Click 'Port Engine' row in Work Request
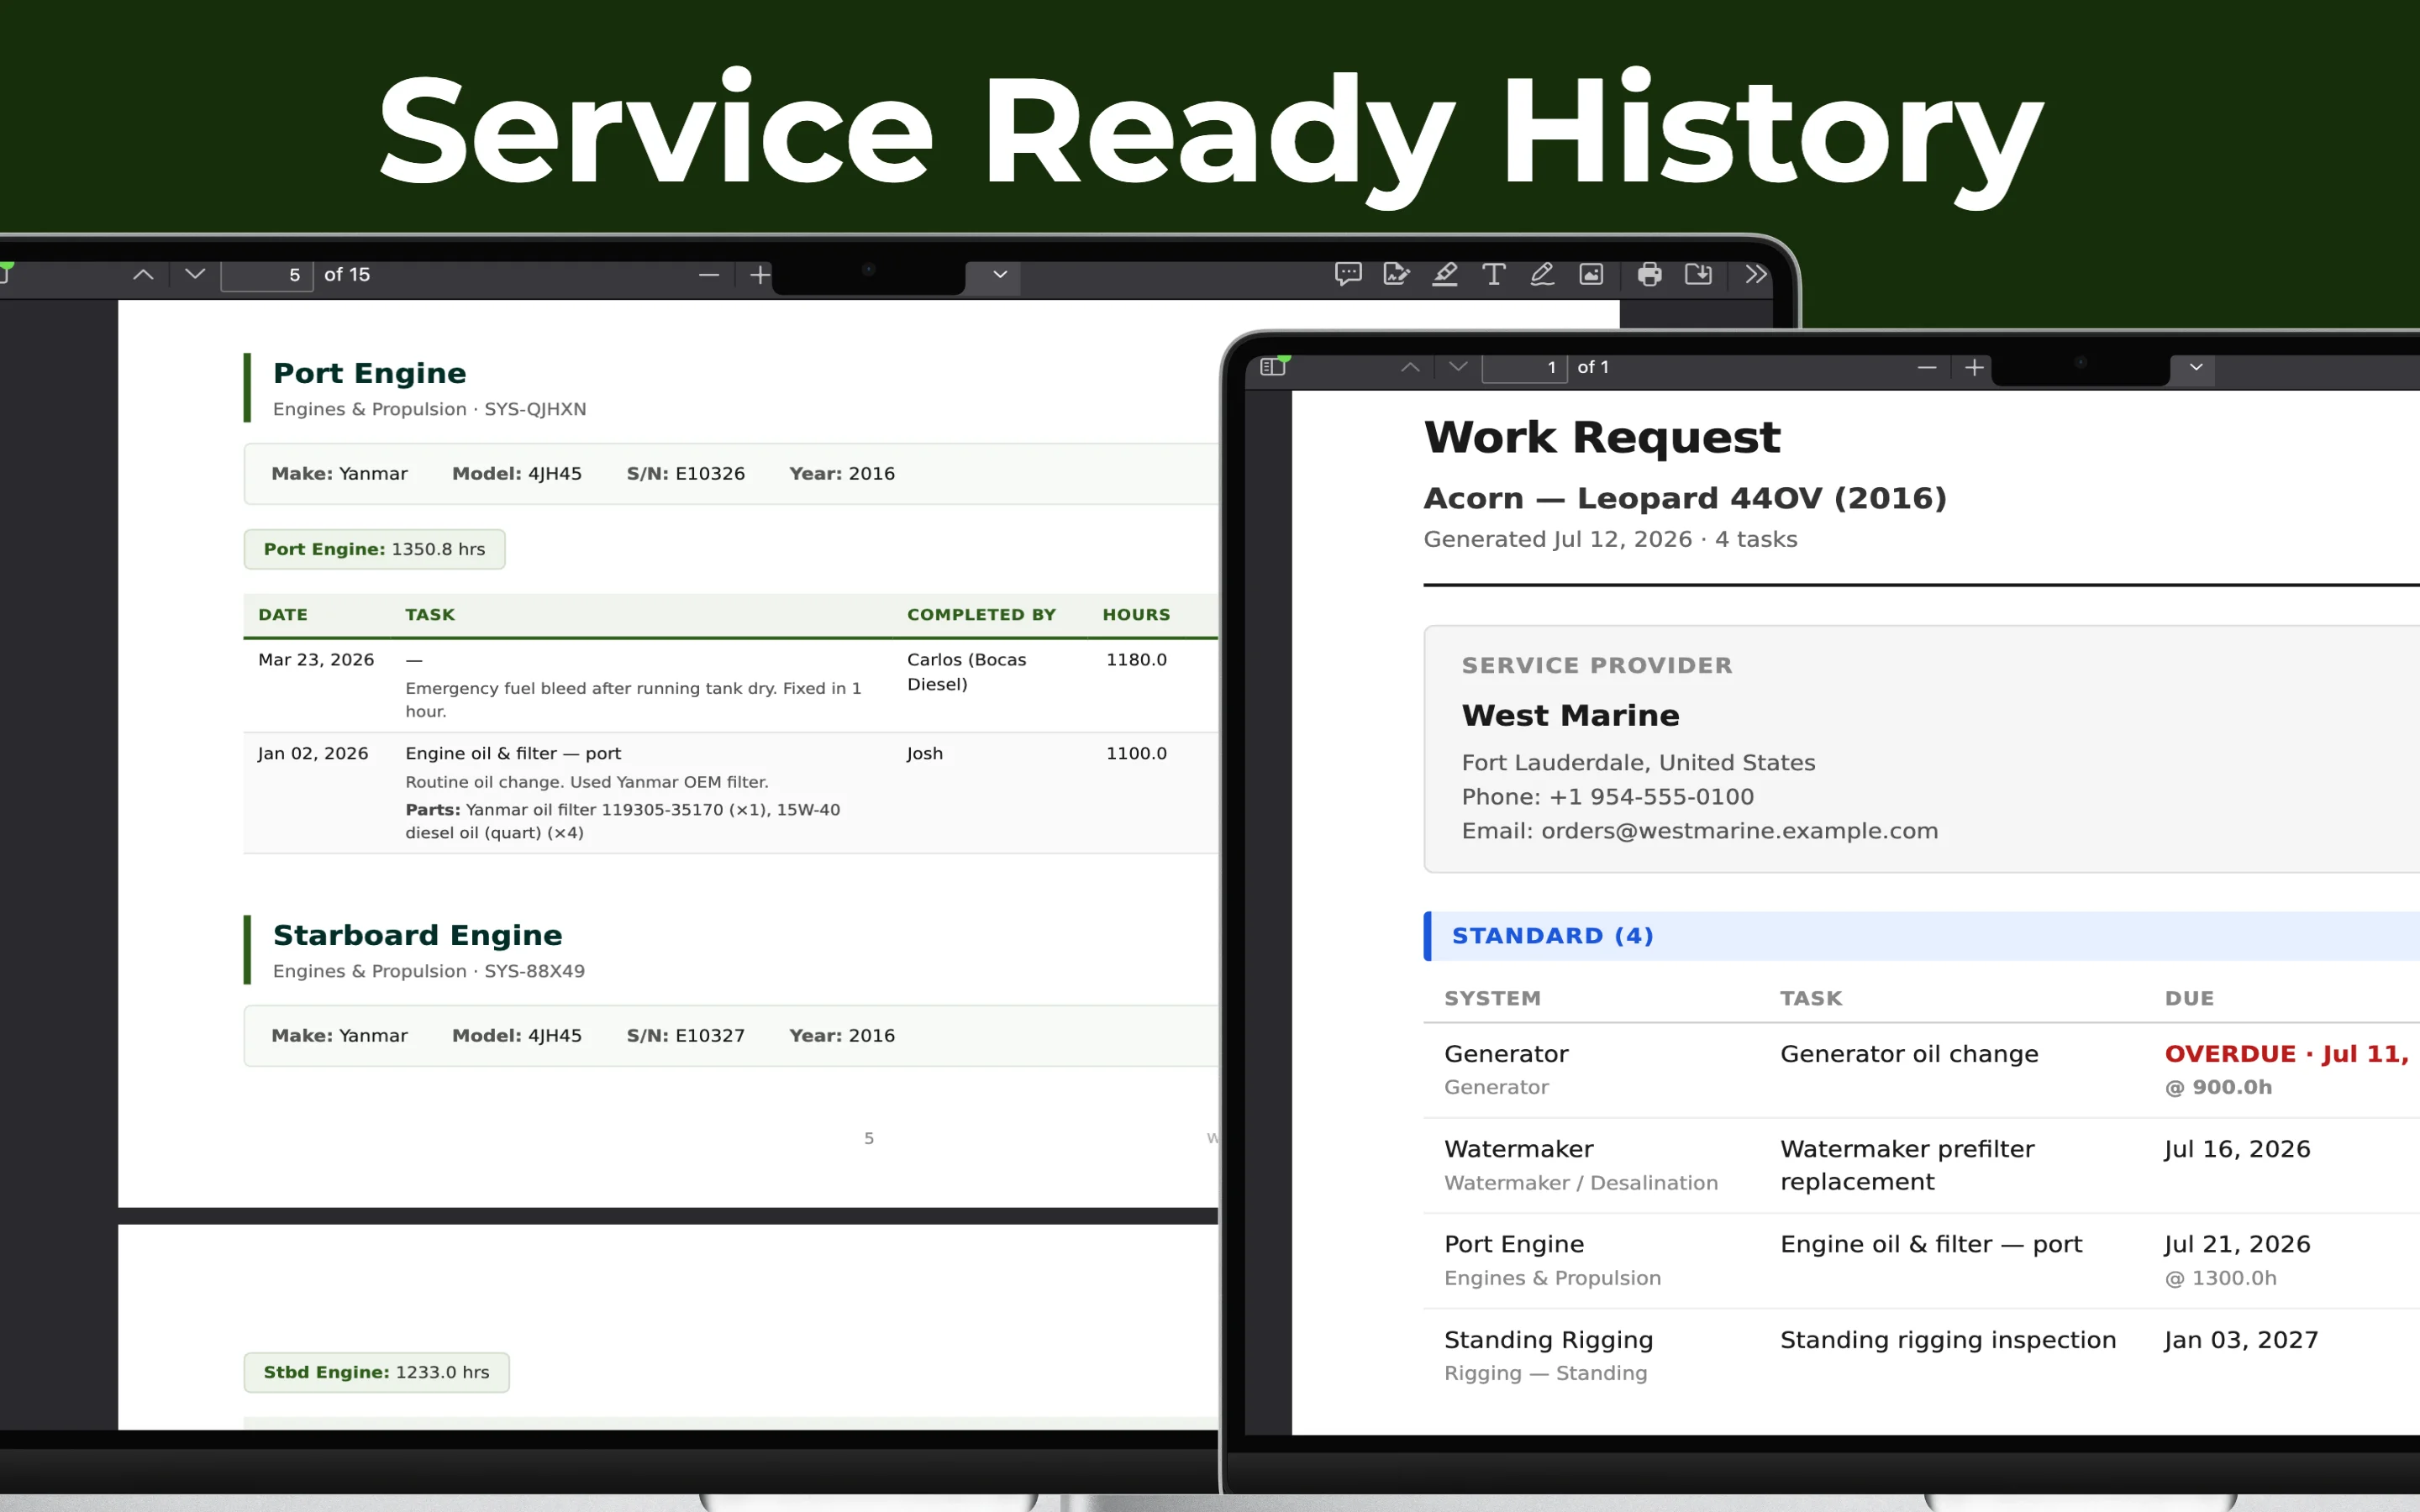 pyautogui.click(x=1921, y=1260)
